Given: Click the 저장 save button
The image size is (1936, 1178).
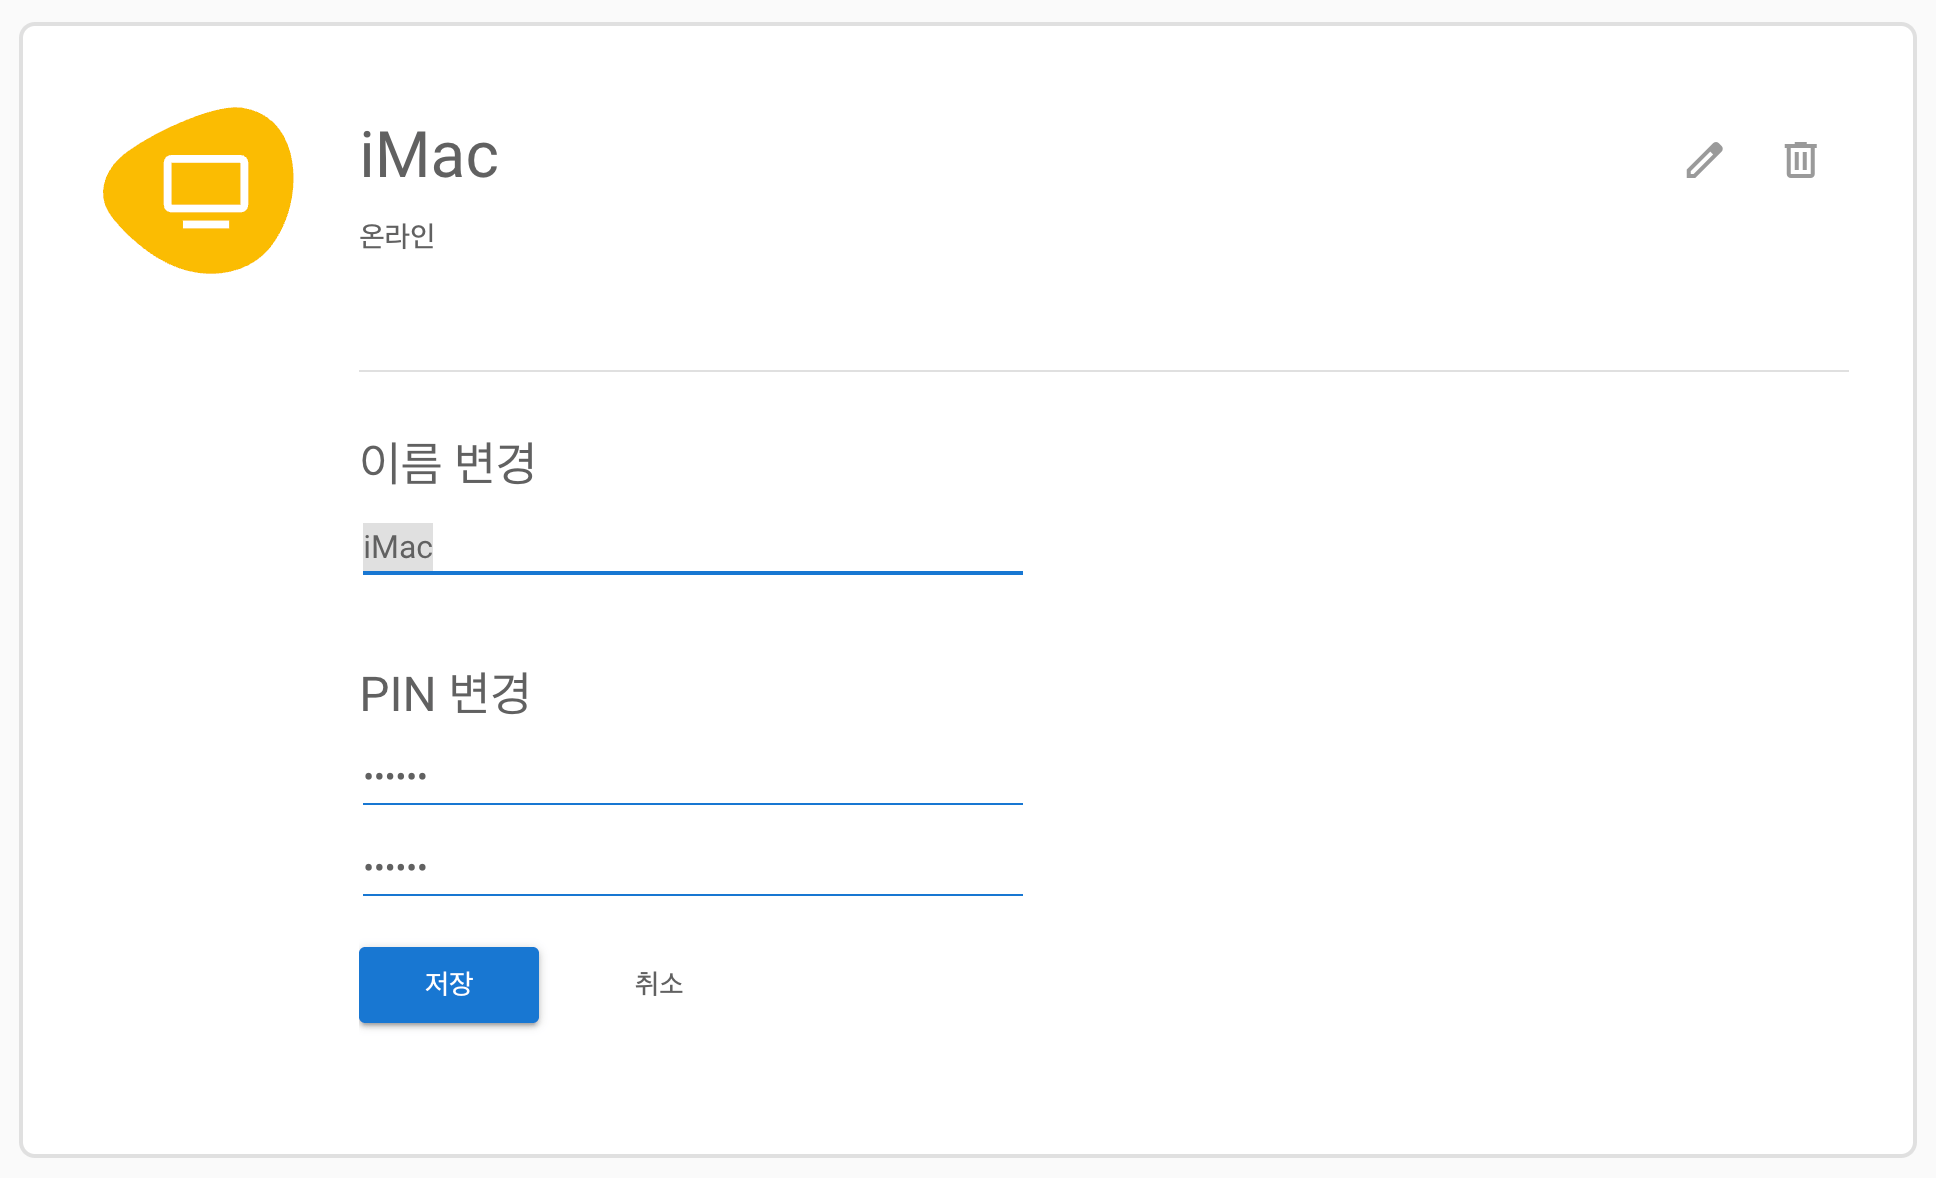Looking at the screenshot, I should click(448, 984).
